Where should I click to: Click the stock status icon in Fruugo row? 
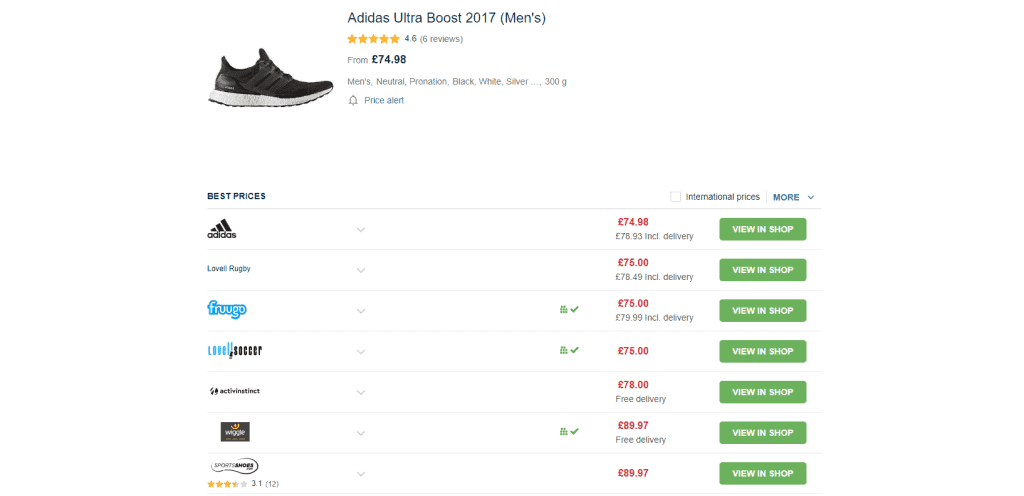click(569, 309)
